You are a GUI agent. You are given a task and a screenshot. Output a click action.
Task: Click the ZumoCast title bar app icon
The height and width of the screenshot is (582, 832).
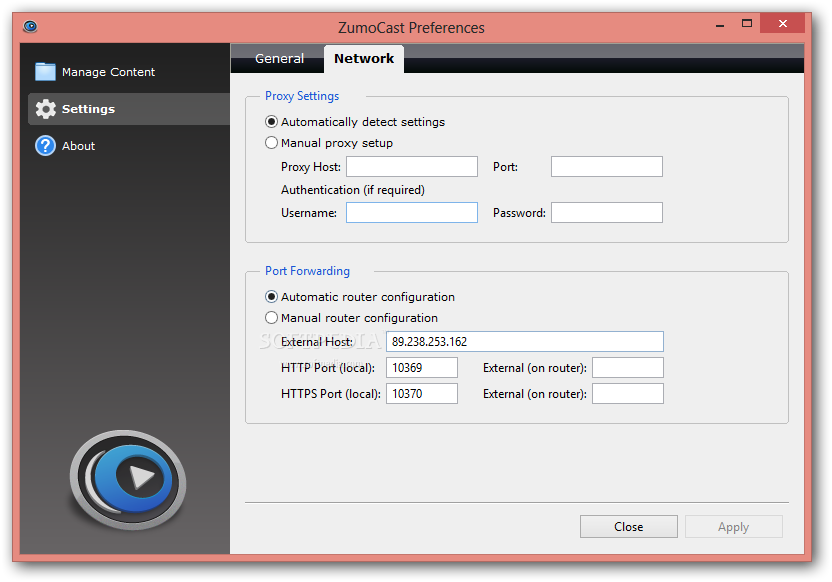click(x=30, y=26)
